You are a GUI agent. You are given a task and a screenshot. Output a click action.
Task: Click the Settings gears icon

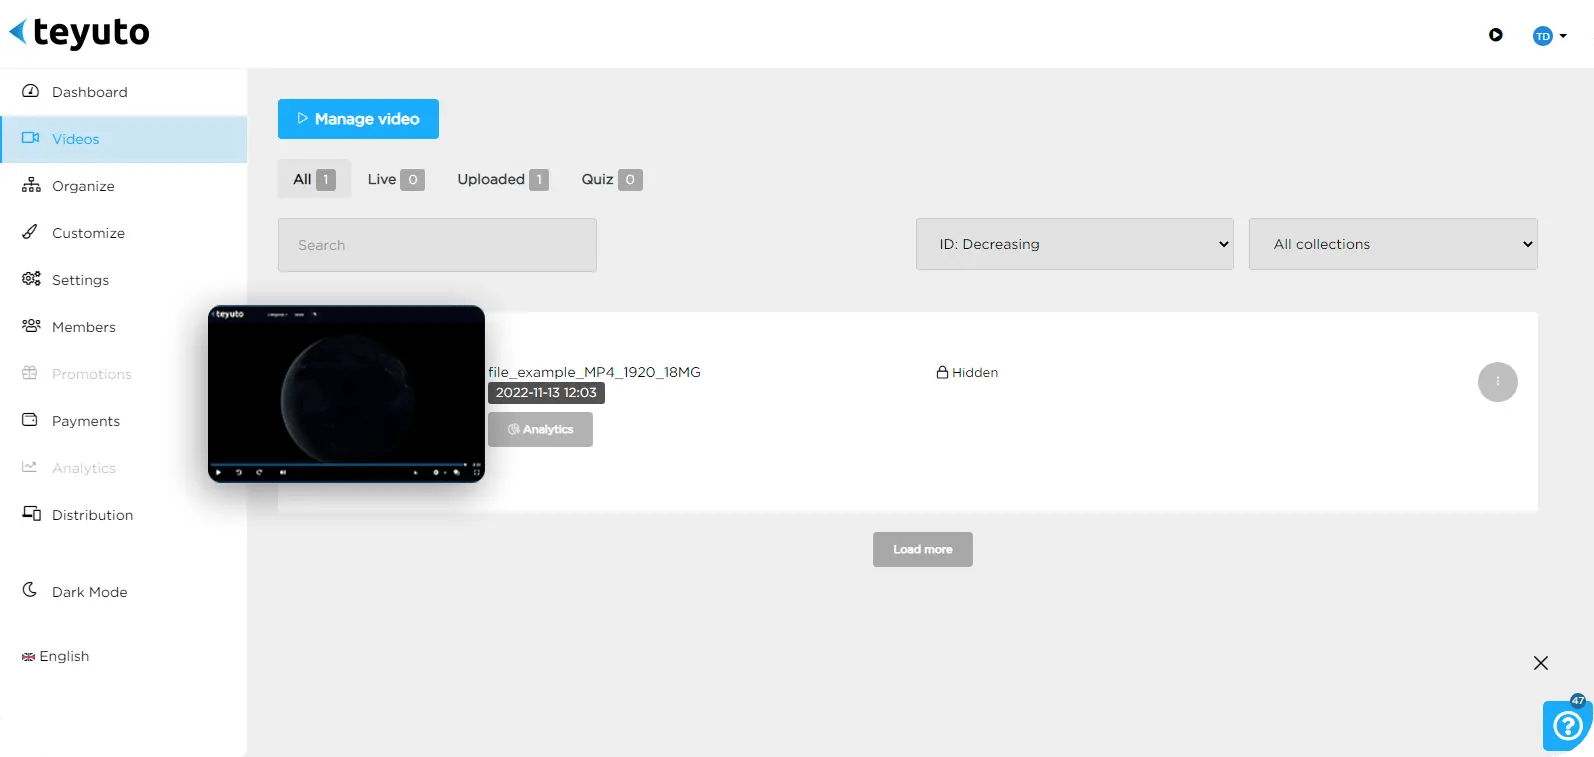pyautogui.click(x=31, y=279)
